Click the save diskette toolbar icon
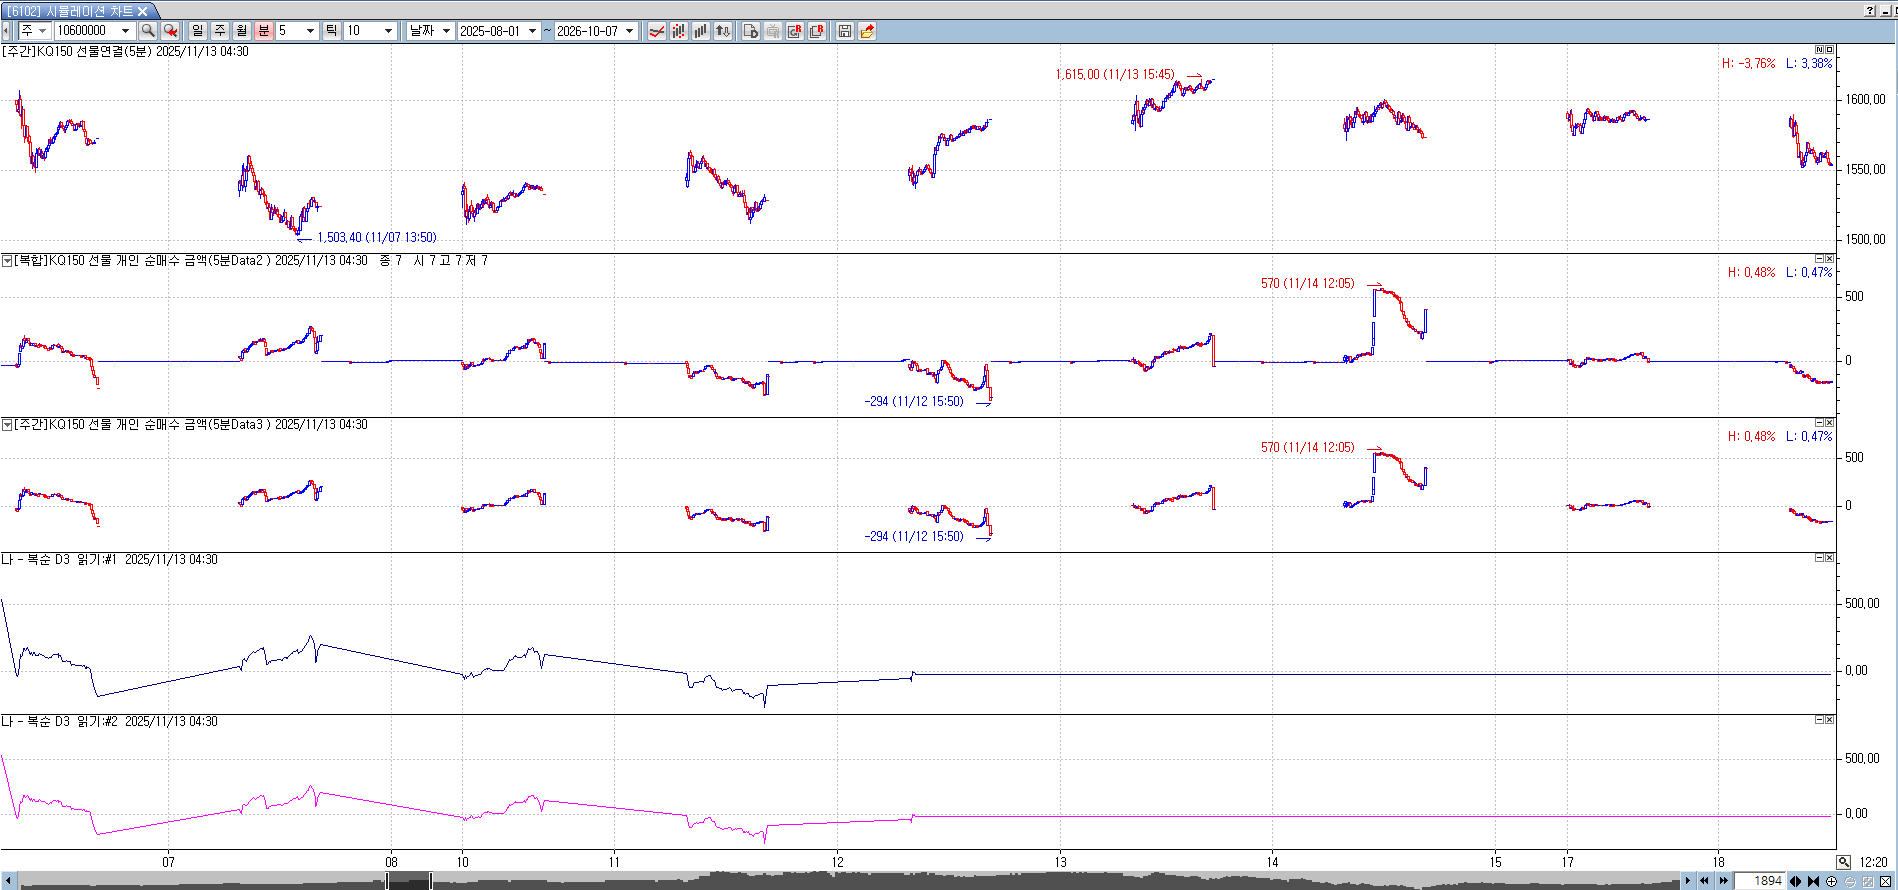 pyautogui.click(x=845, y=31)
